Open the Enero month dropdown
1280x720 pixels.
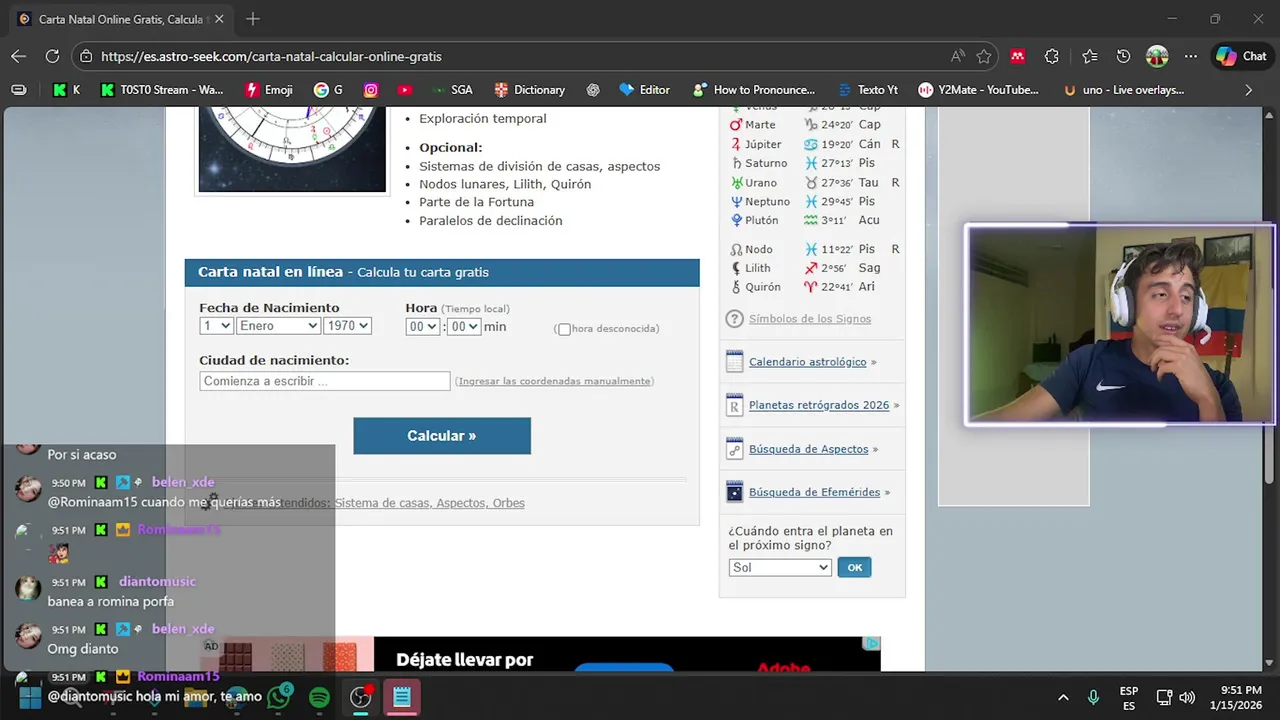click(278, 326)
